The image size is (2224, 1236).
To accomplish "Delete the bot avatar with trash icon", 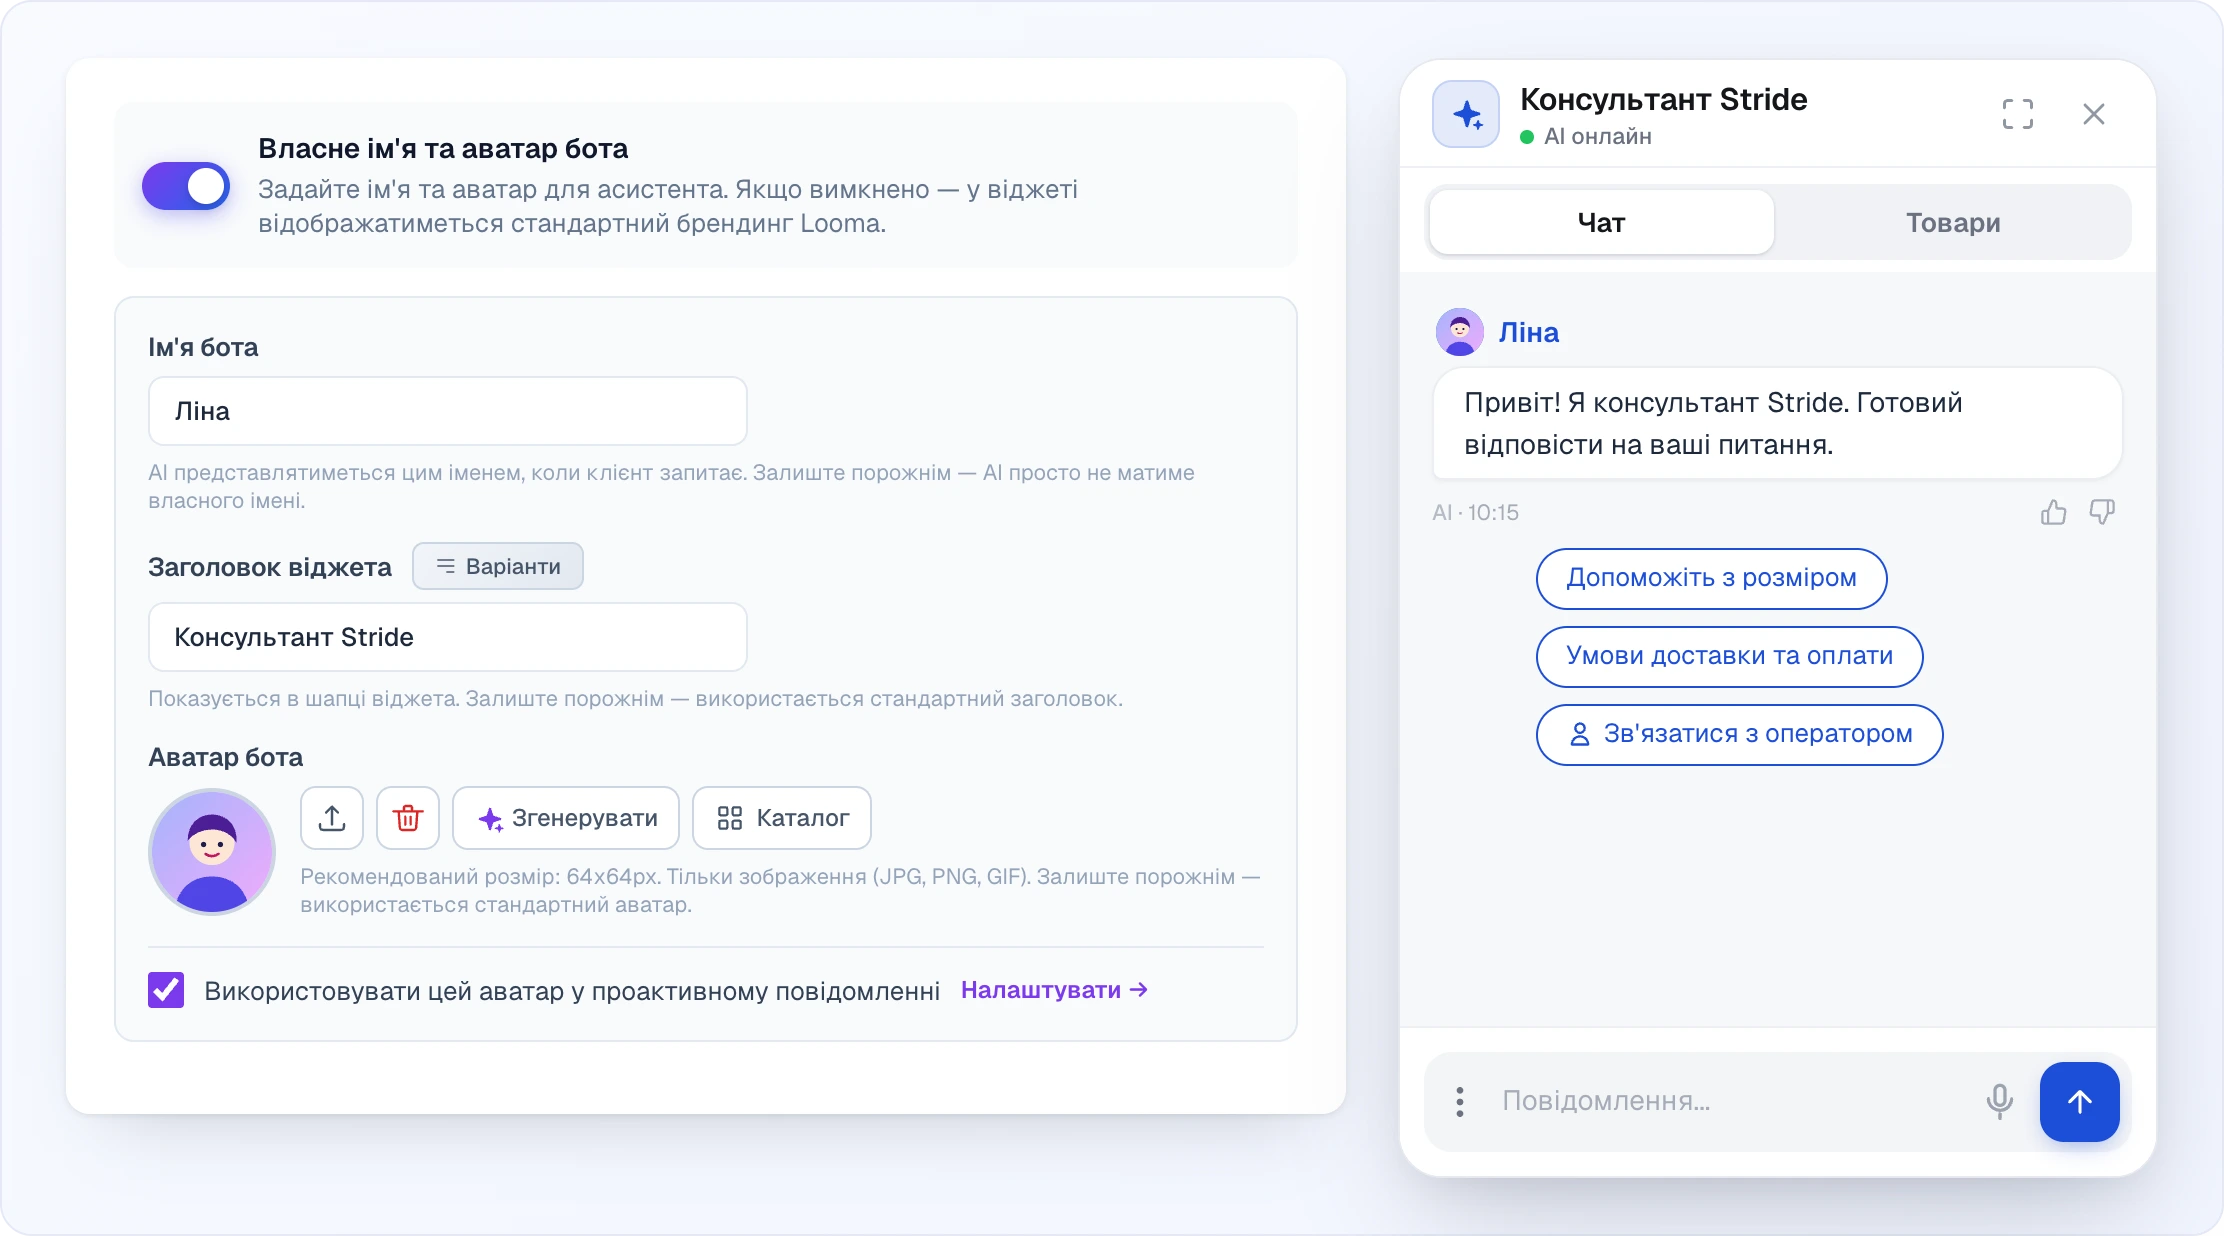I will click(408, 818).
